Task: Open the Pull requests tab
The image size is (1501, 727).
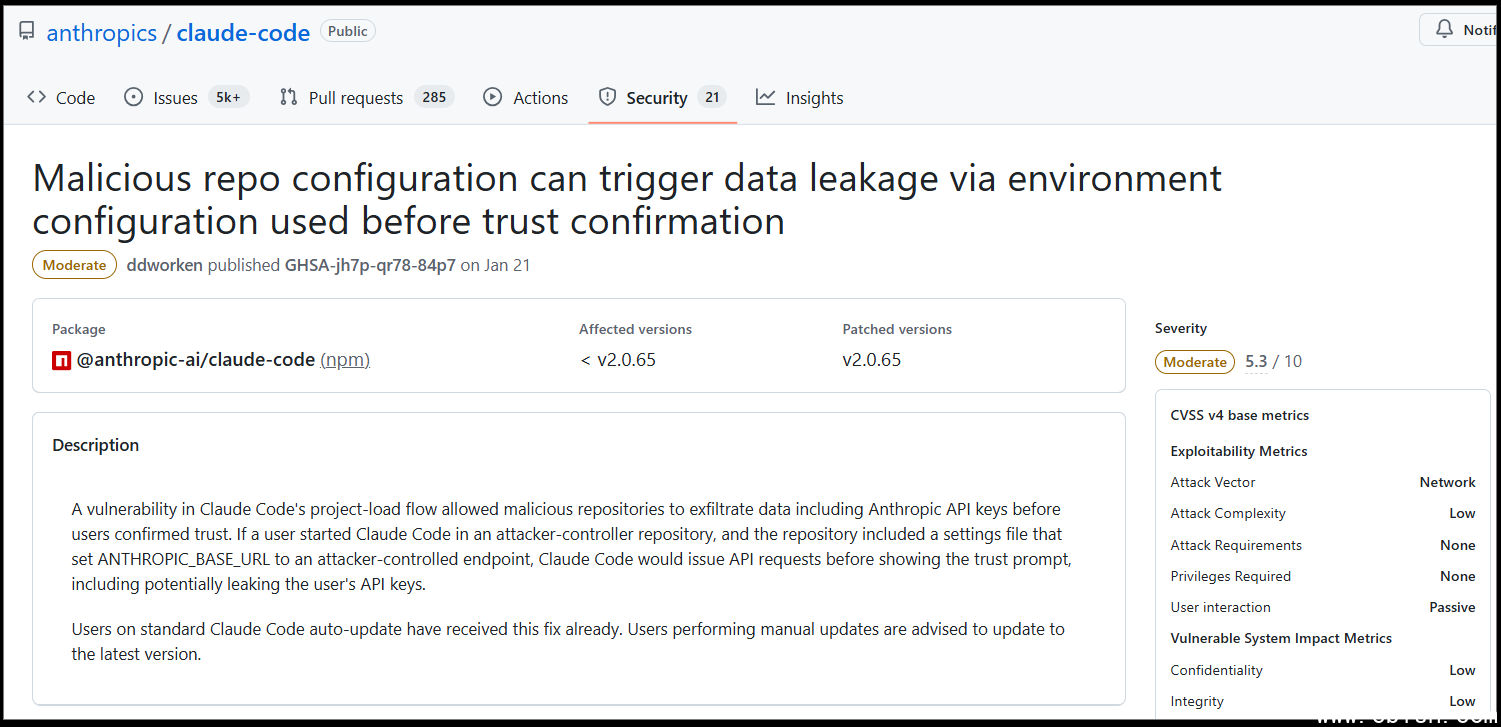Action: pyautogui.click(x=355, y=98)
